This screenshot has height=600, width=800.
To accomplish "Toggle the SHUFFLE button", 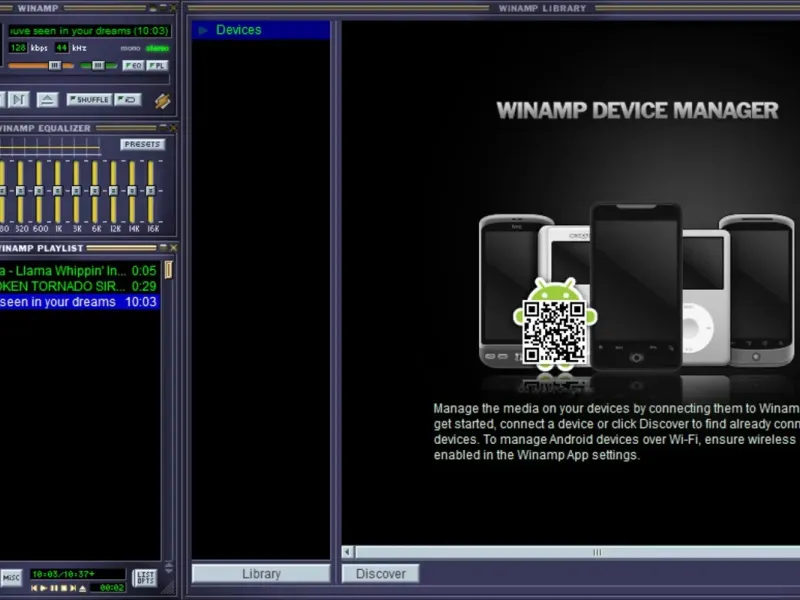I will (x=89, y=99).
